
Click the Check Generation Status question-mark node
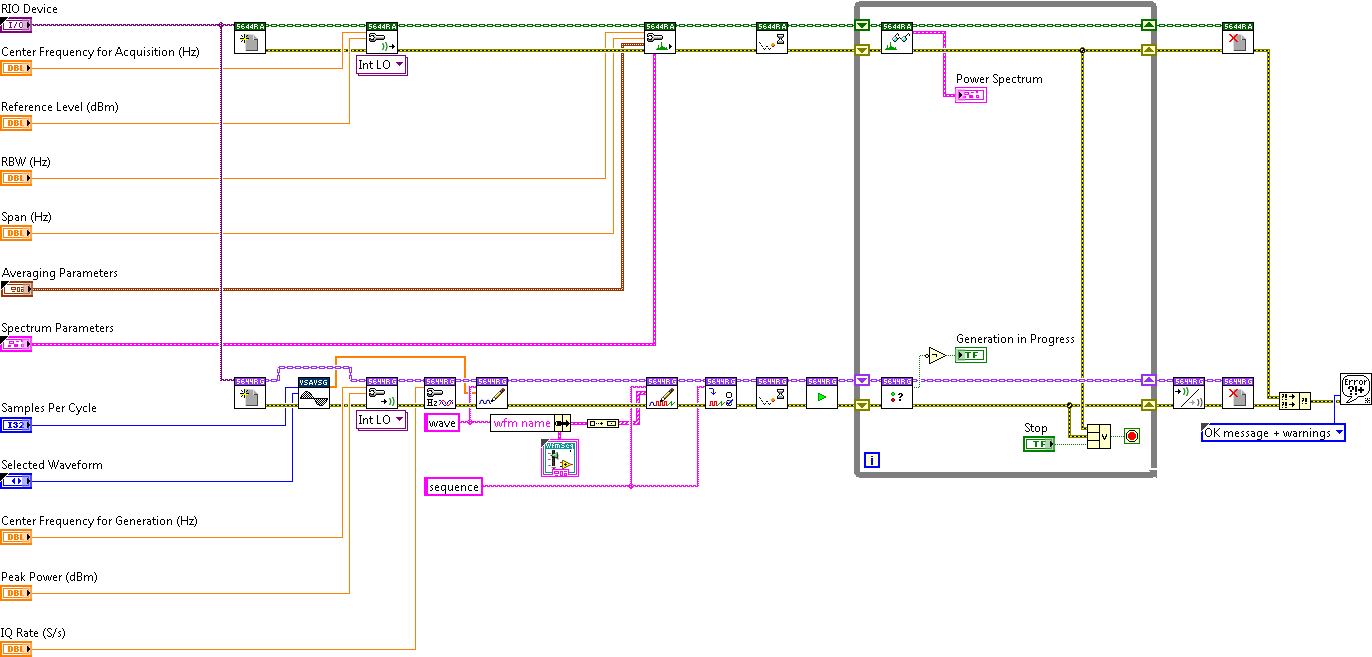896,394
